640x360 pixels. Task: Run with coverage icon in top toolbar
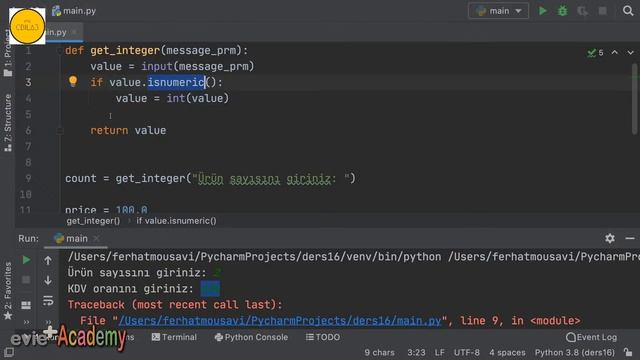point(582,11)
